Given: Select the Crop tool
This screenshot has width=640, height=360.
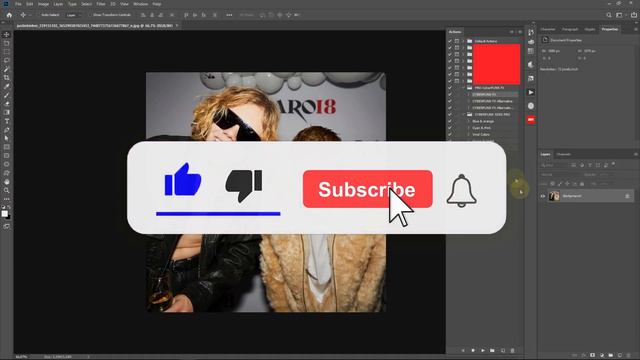Looking at the screenshot, I should click(7, 78).
